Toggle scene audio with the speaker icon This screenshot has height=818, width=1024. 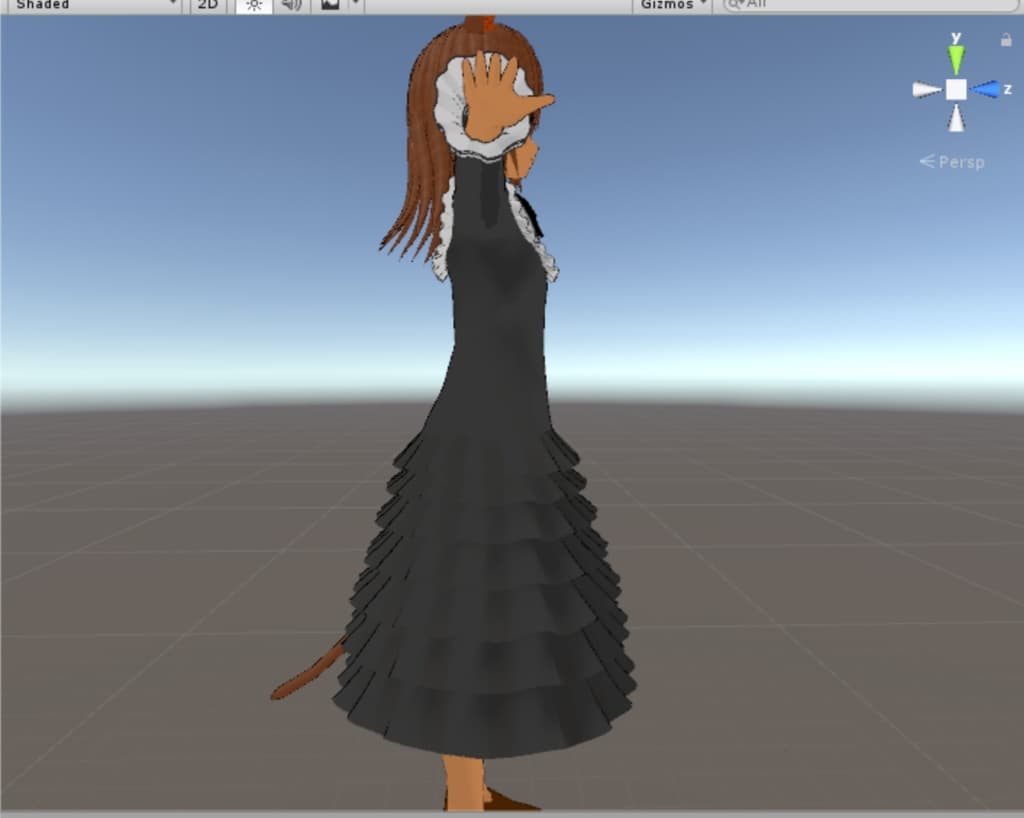click(291, 5)
